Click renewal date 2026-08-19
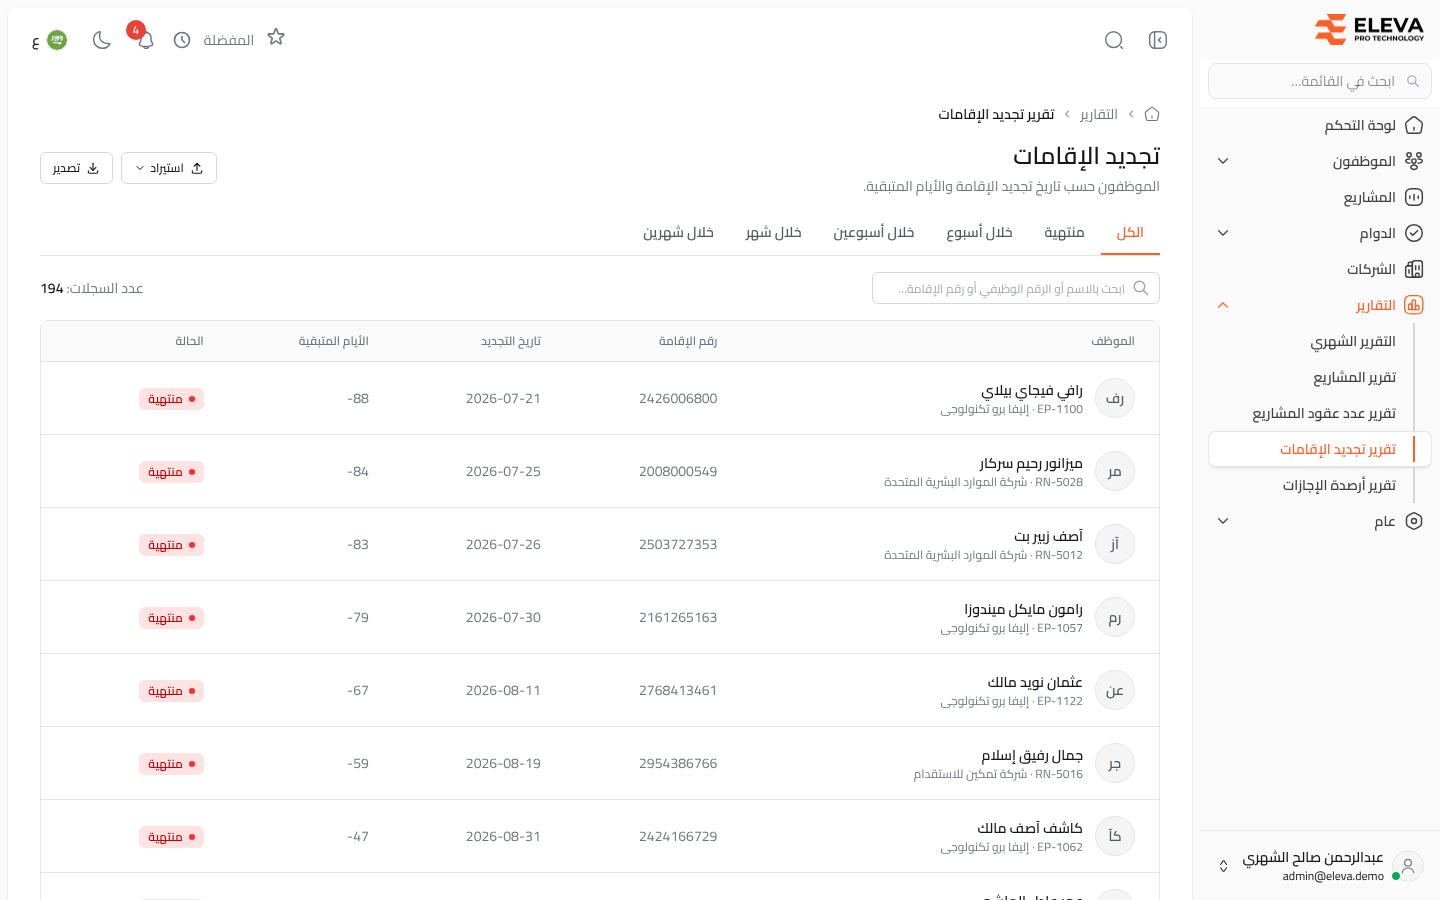Image resolution: width=1440 pixels, height=900 pixels. pyautogui.click(x=503, y=763)
